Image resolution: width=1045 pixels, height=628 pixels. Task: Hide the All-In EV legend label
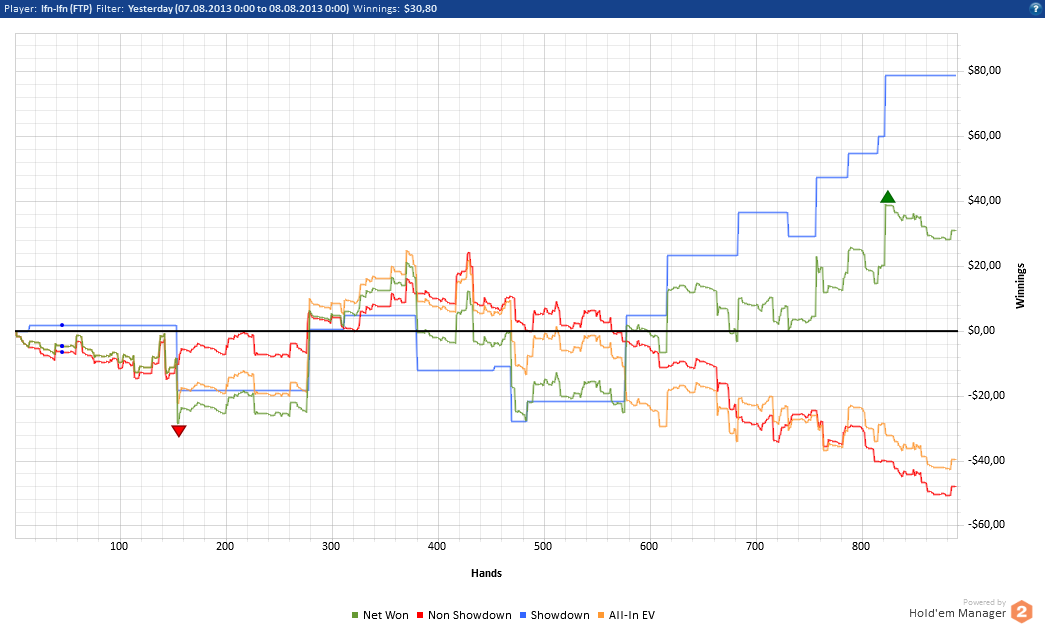tap(631, 615)
